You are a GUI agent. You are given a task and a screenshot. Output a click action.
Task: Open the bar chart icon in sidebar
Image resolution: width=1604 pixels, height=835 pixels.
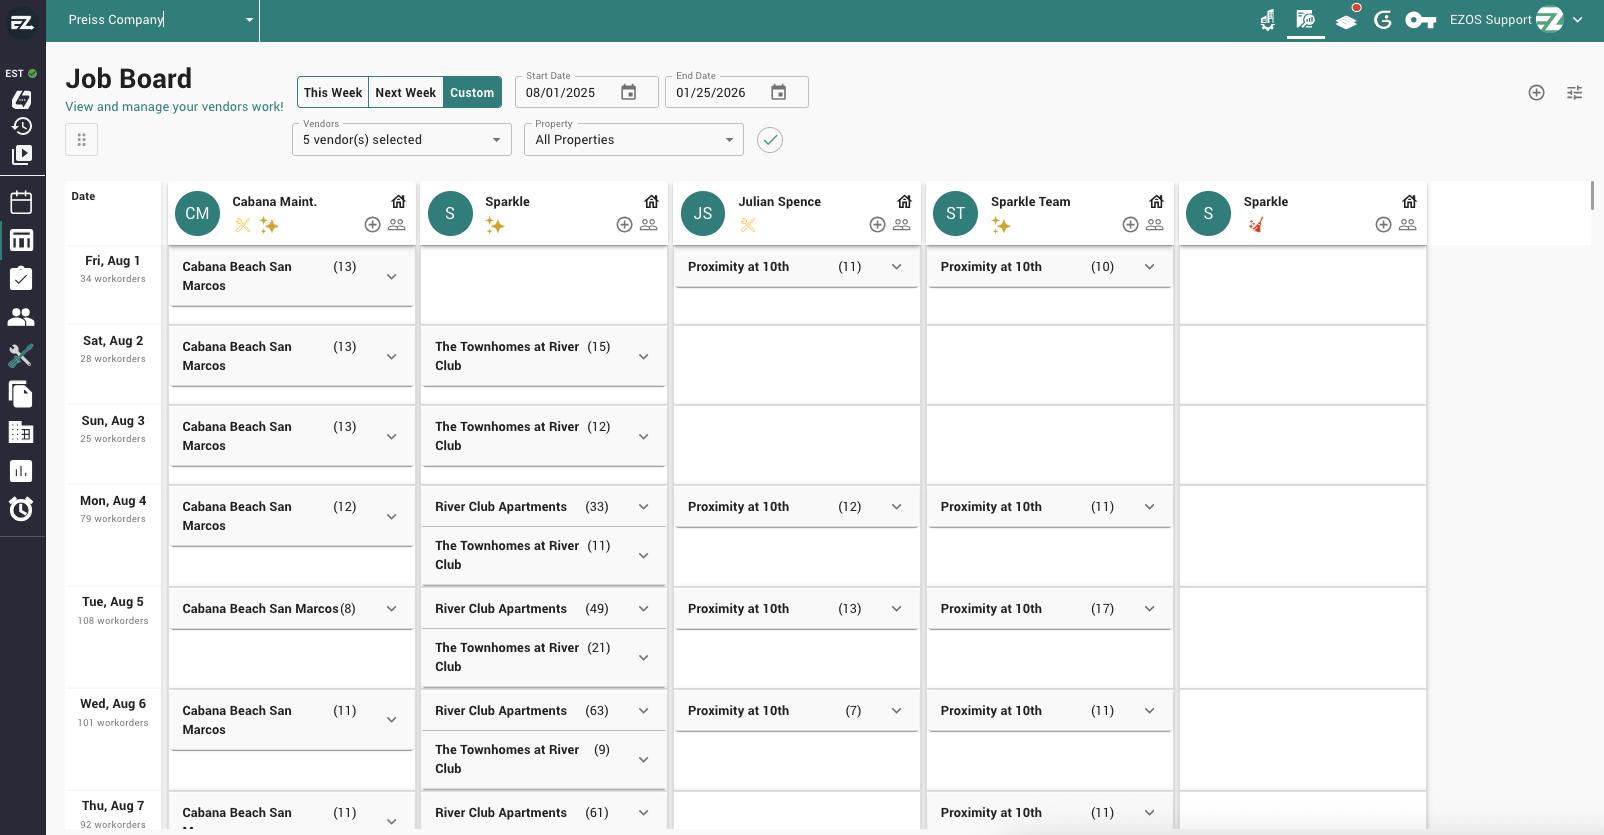[21, 471]
